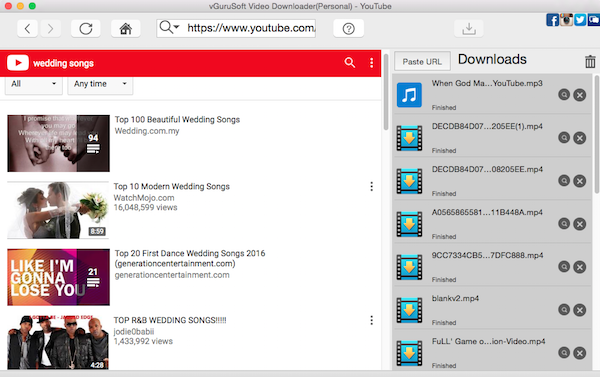Open the Twitter icon
The height and width of the screenshot is (377, 600).
580,20
